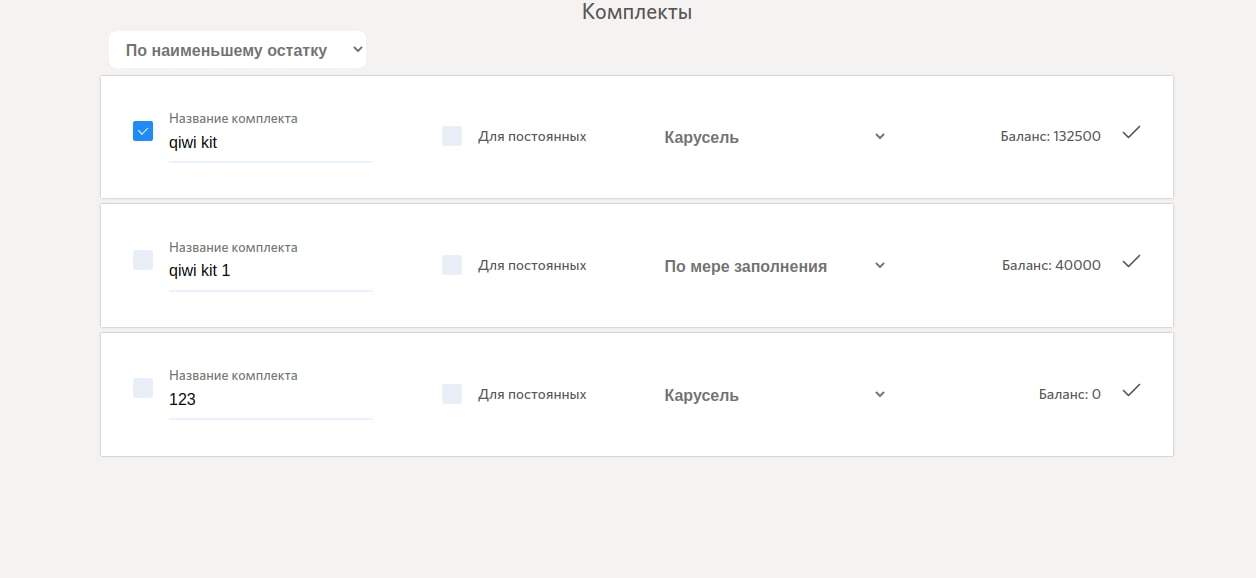
Task: Tick the selection checkbox for qiwi kit 1
Action: (x=143, y=260)
